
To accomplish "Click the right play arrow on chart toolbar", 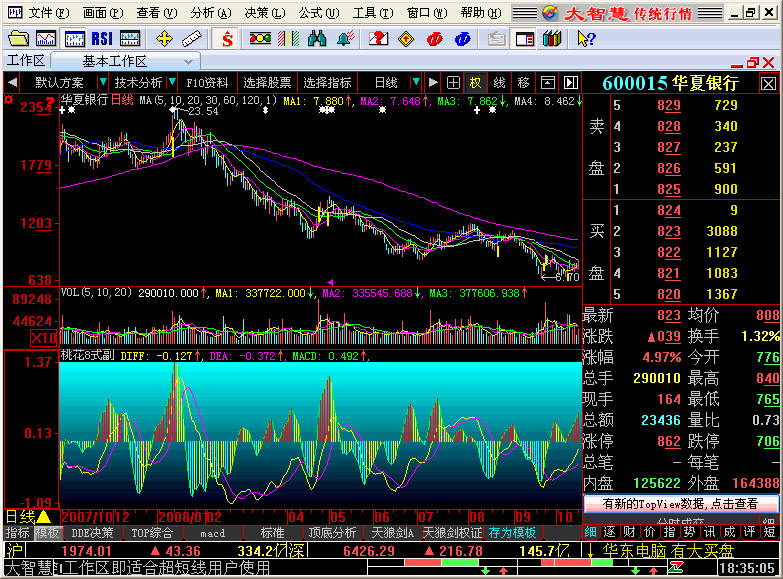I will [433, 82].
